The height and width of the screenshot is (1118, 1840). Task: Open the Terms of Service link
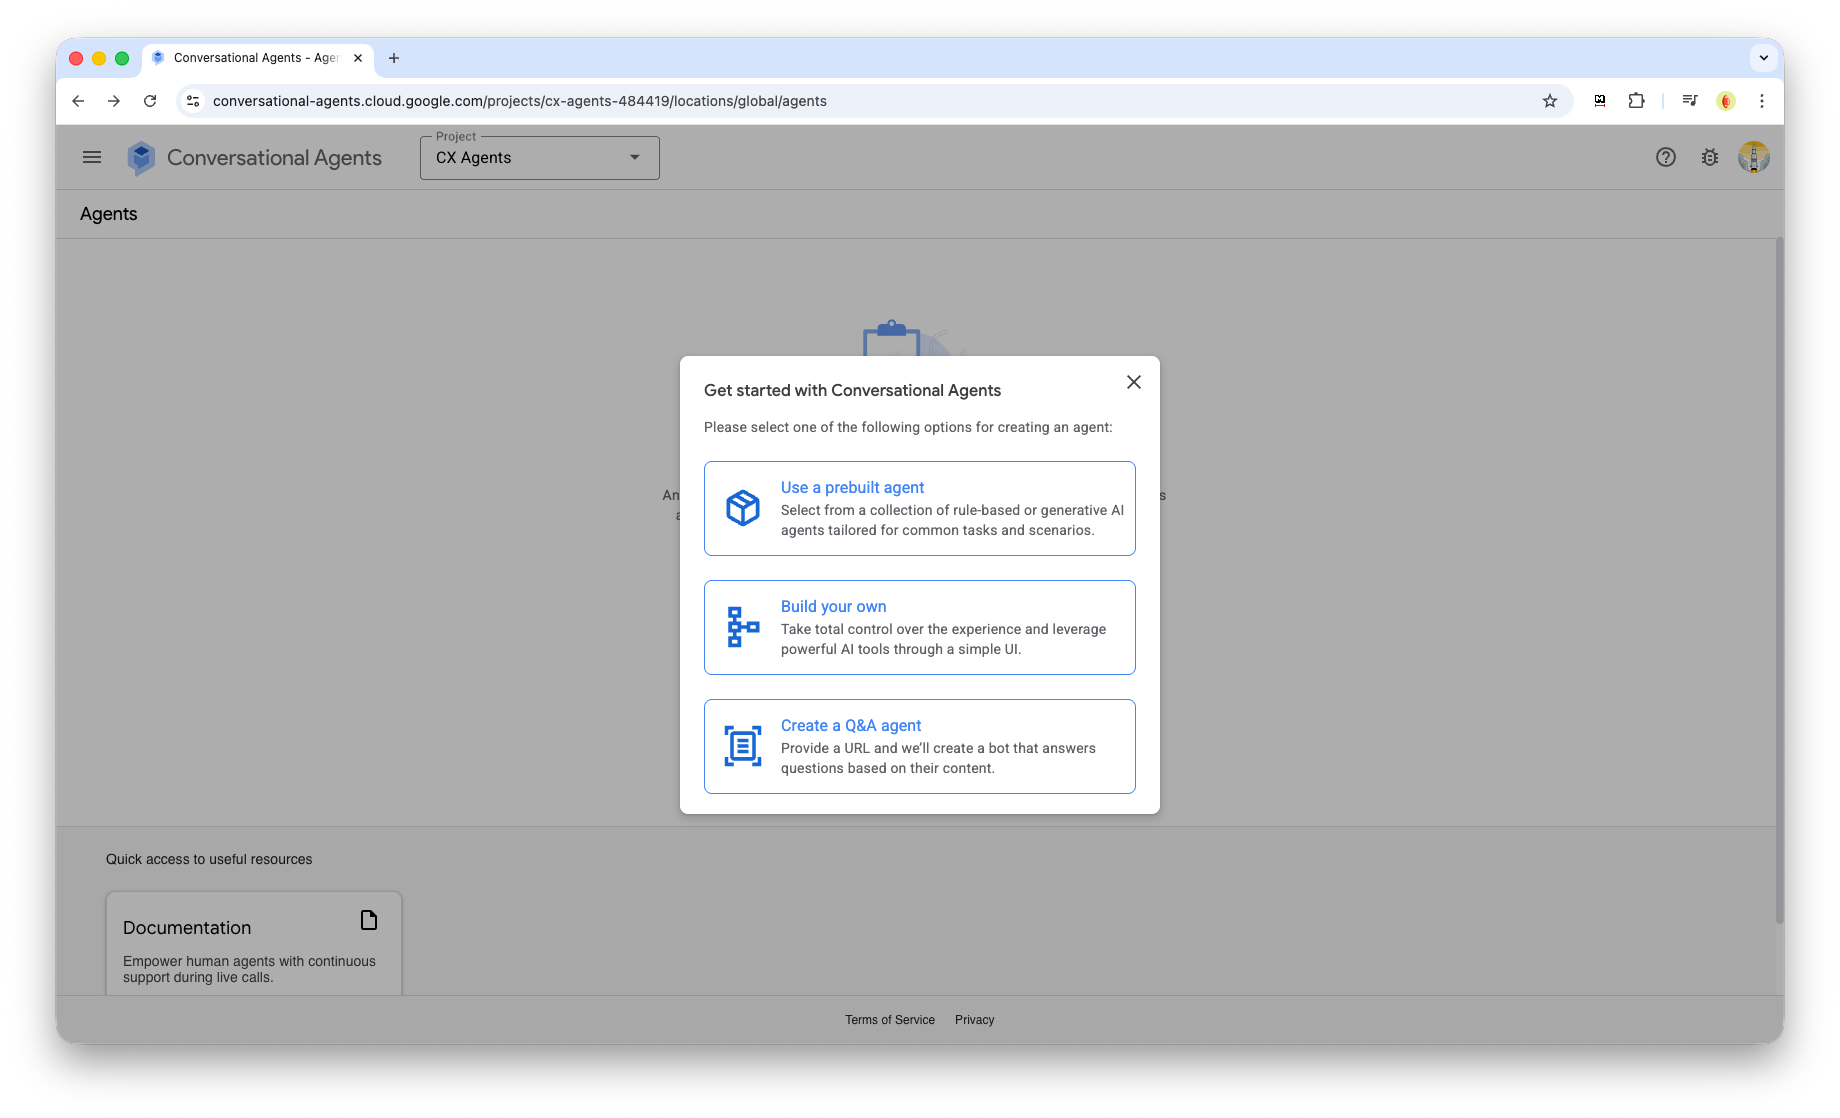click(x=889, y=1020)
